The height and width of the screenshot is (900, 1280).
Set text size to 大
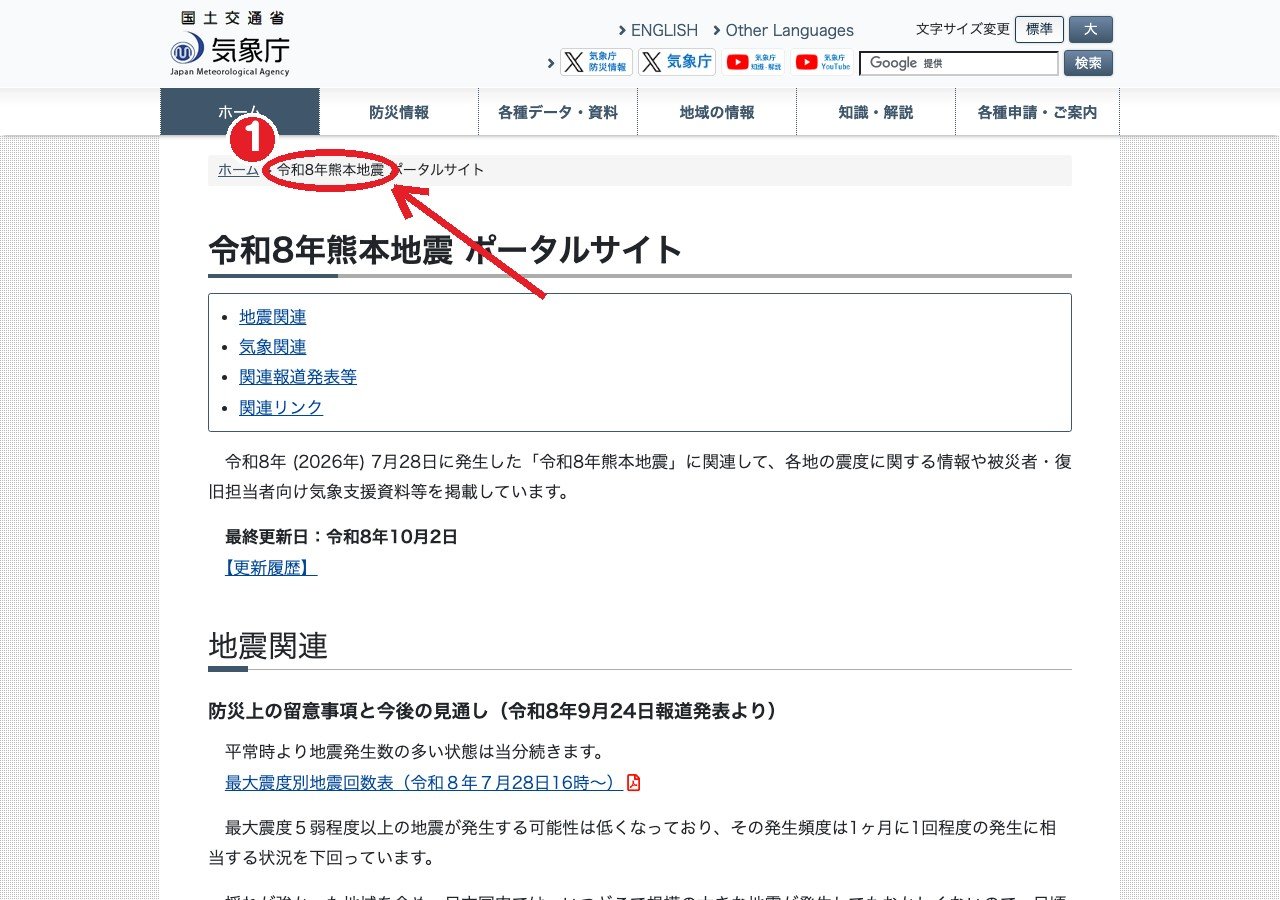pyautogui.click(x=1091, y=29)
